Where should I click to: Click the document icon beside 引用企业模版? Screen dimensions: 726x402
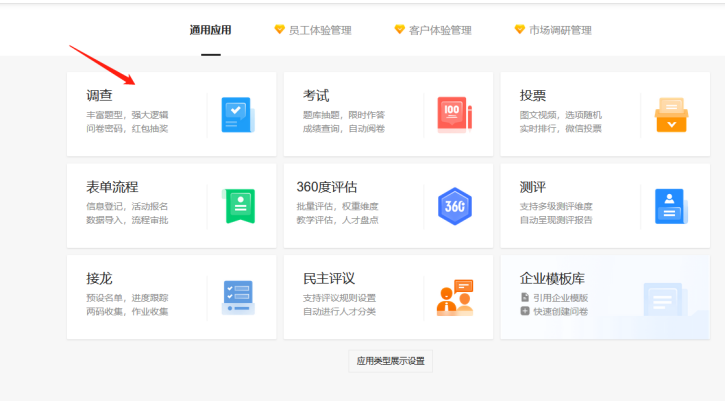tap(525, 297)
